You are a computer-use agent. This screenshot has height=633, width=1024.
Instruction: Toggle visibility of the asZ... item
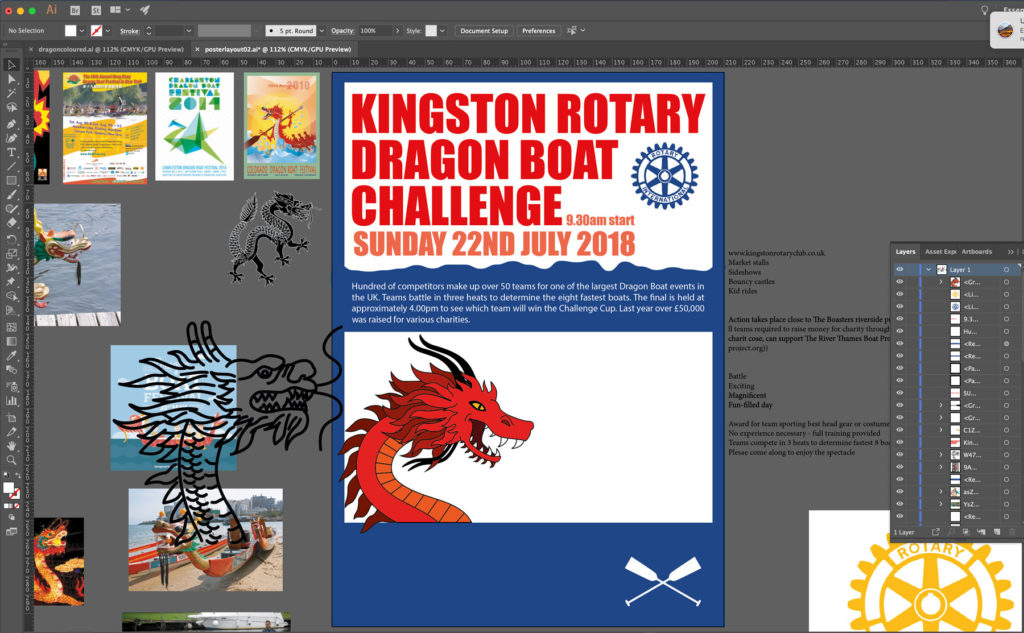click(899, 491)
